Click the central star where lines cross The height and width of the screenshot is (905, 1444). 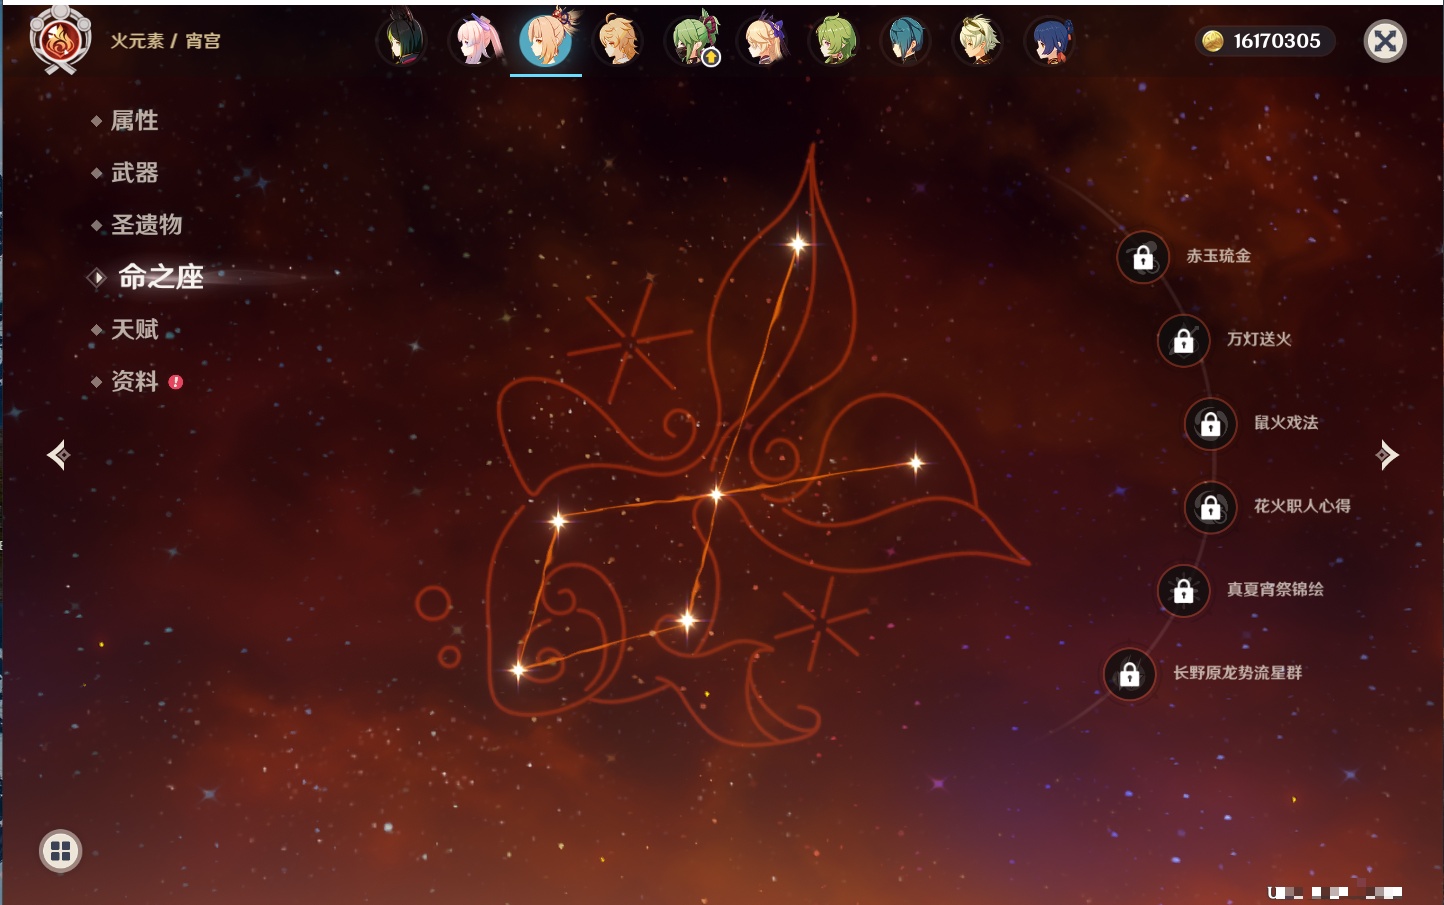point(716,494)
